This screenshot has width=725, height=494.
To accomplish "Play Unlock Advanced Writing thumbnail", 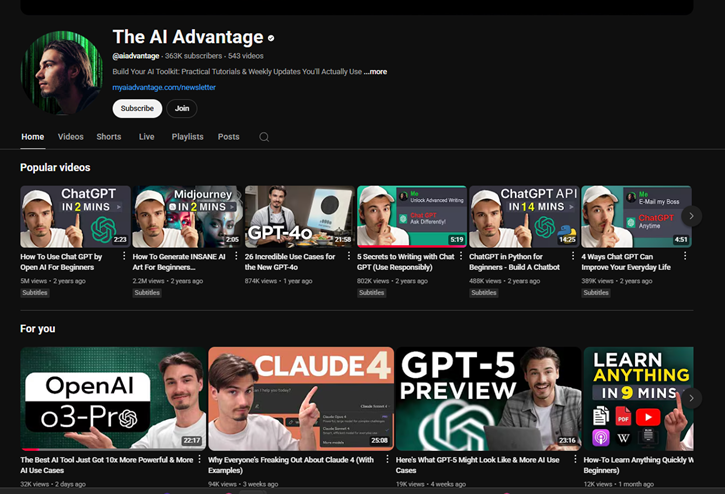I will pyautogui.click(x=412, y=216).
